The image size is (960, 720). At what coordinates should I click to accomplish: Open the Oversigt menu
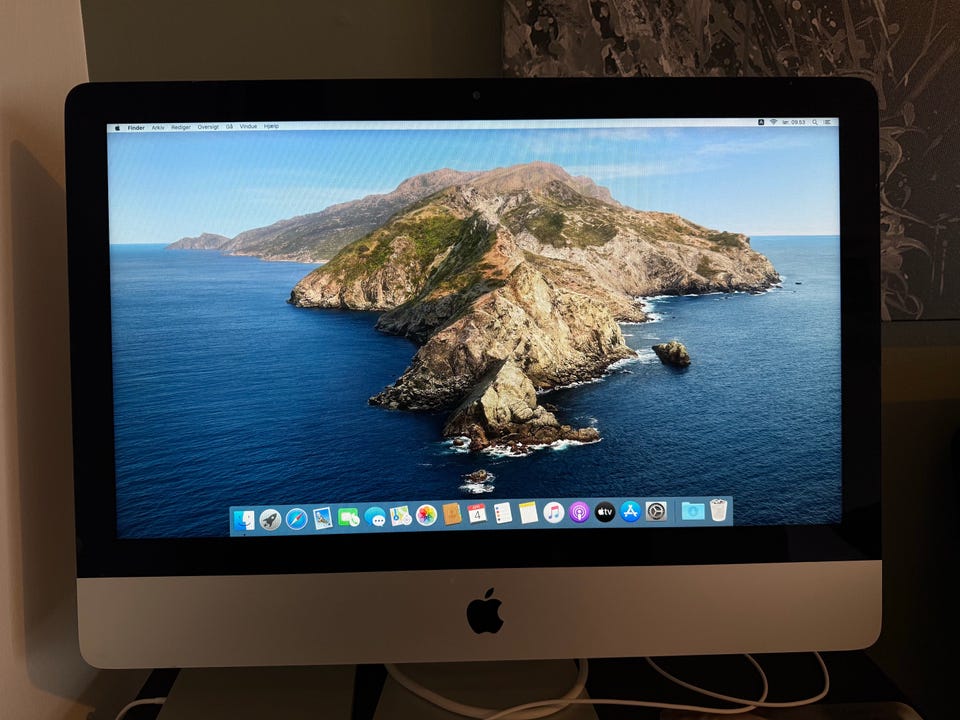pyautogui.click(x=208, y=127)
